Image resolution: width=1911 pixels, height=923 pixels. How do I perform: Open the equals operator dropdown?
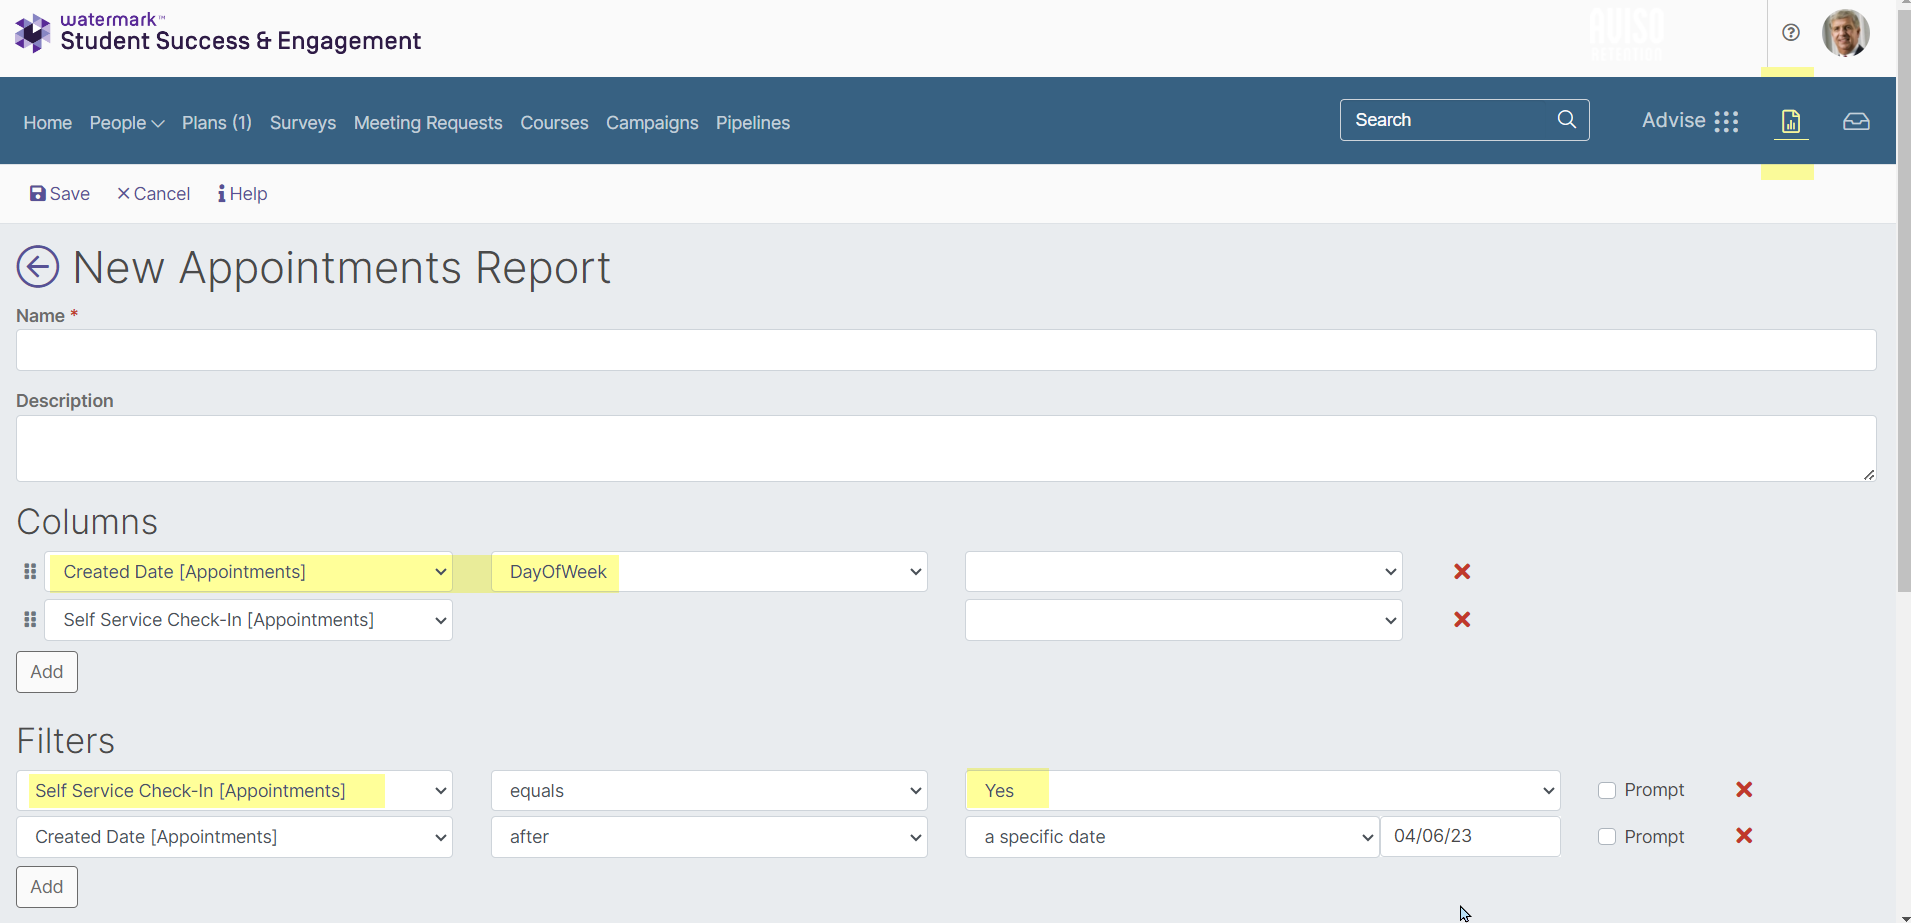[x=709, y=791]
